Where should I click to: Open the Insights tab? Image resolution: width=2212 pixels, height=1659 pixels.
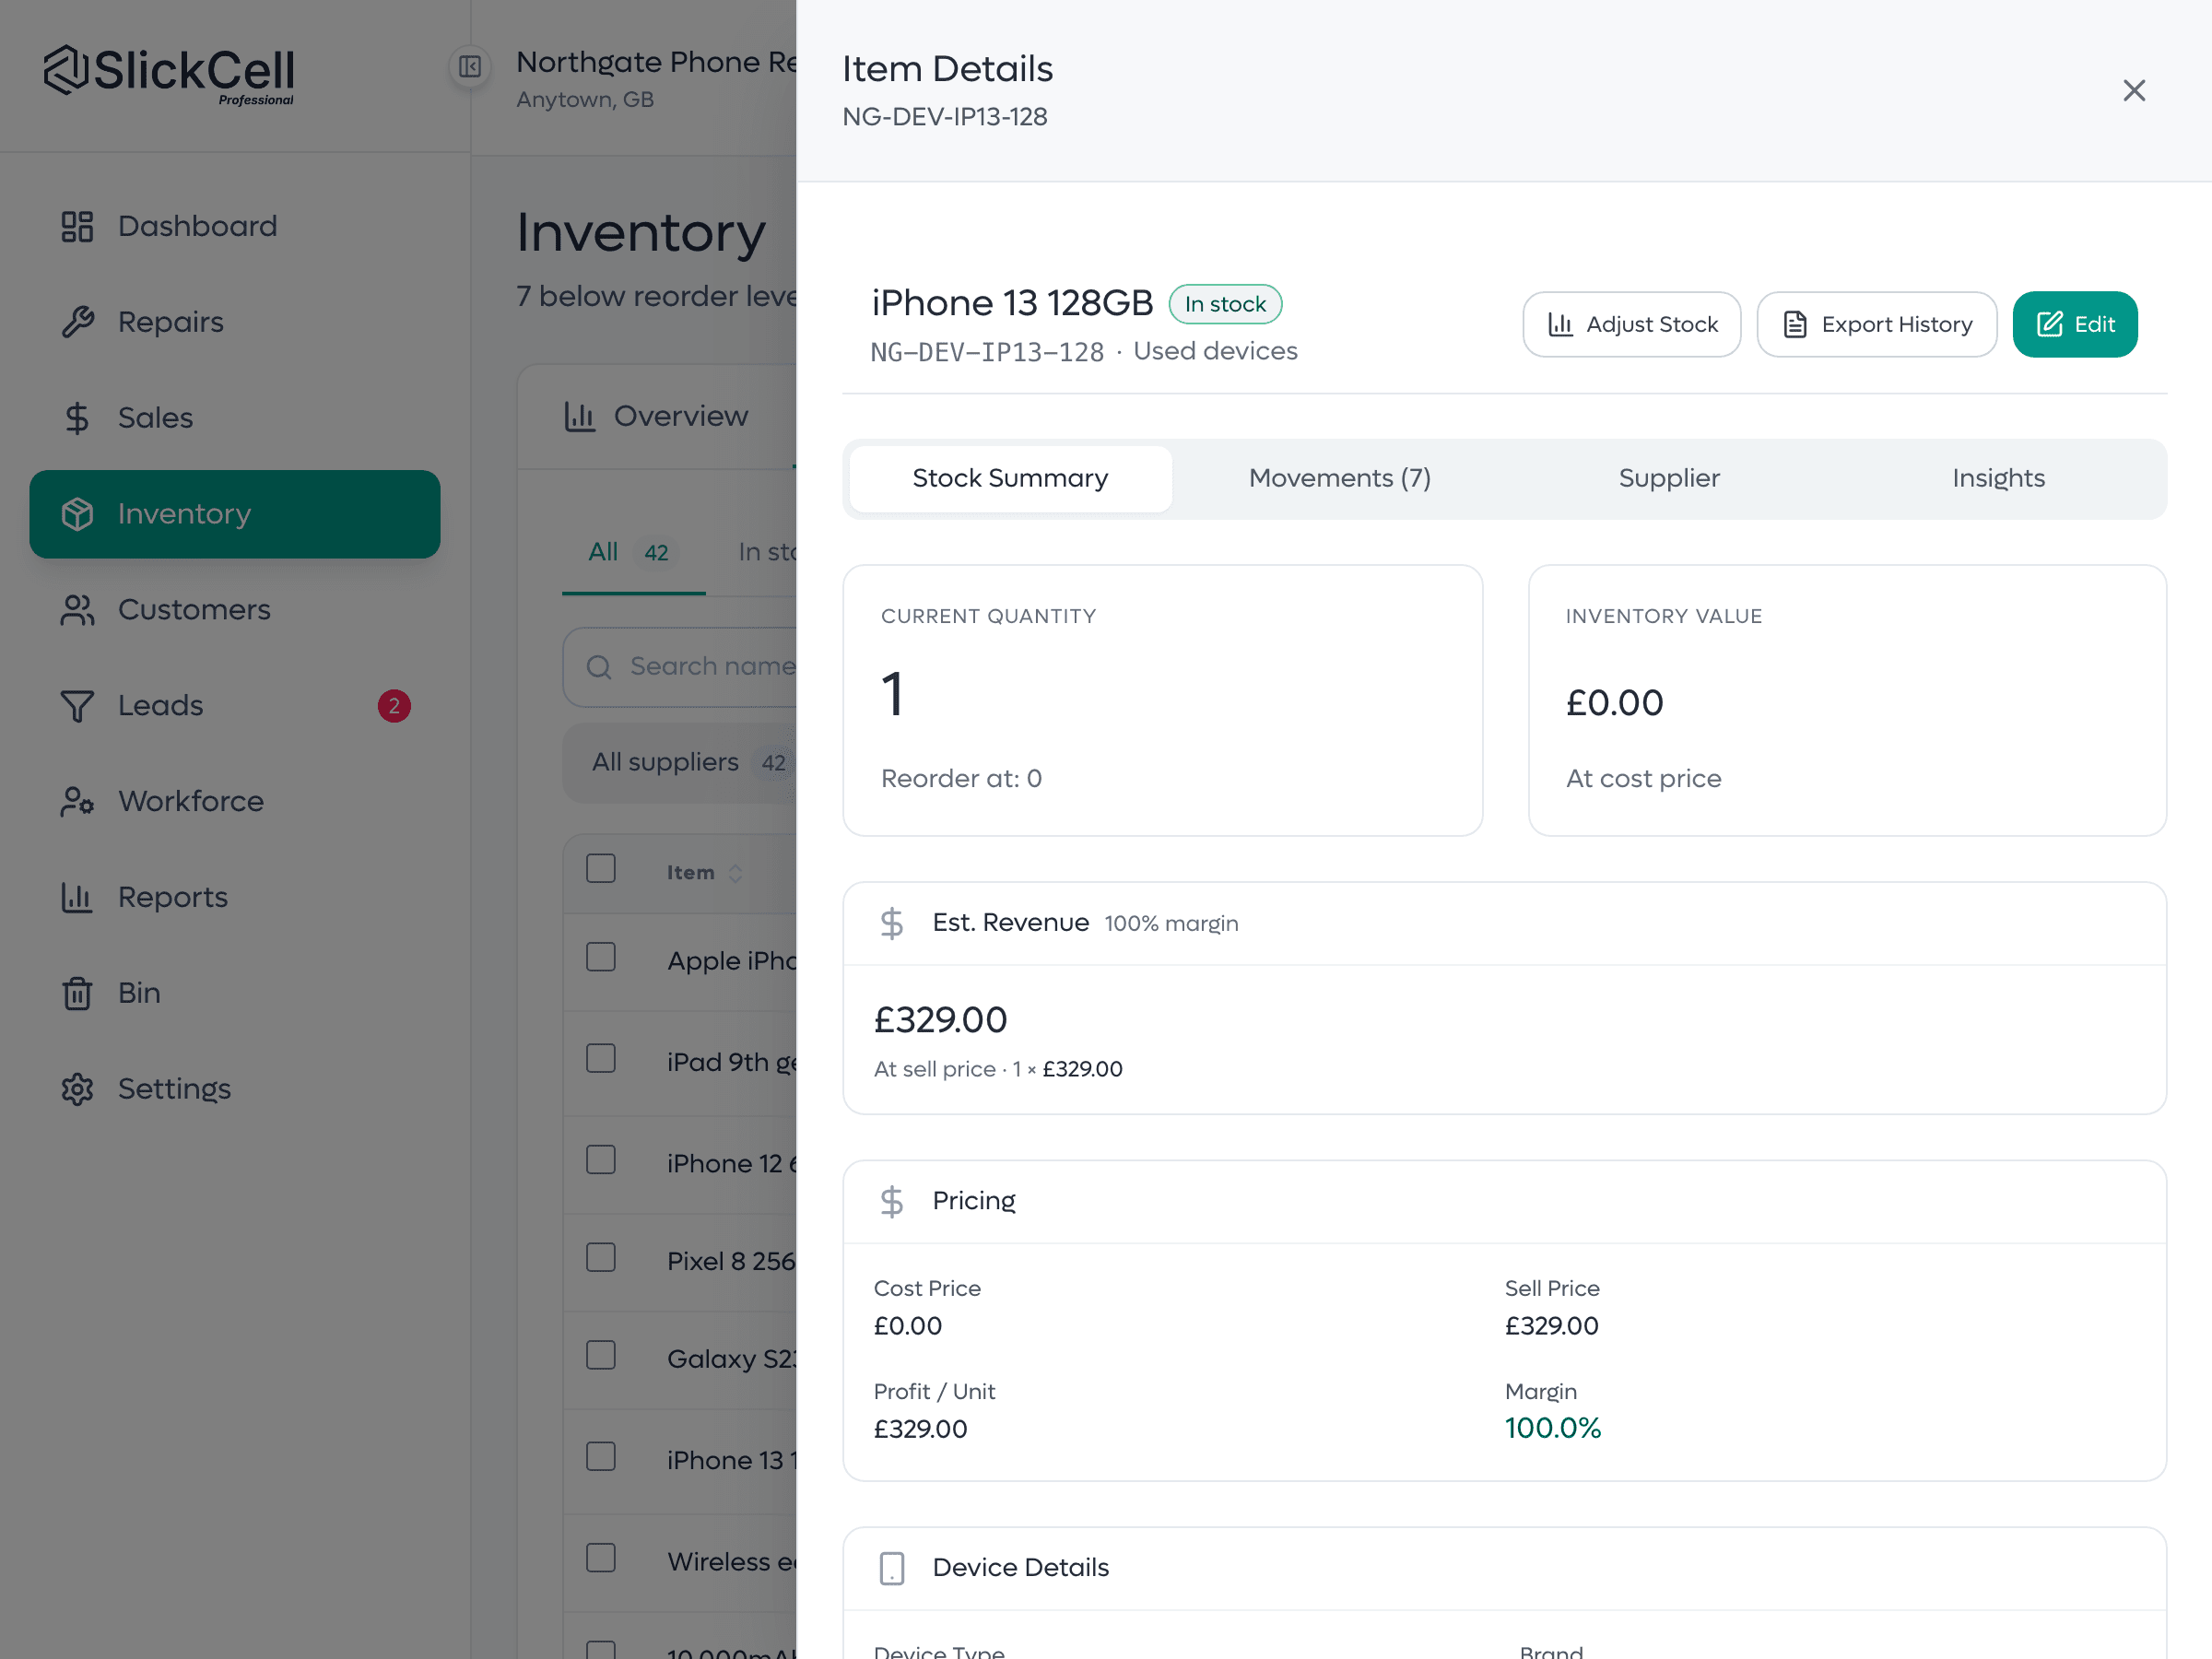coord(1998,479)
